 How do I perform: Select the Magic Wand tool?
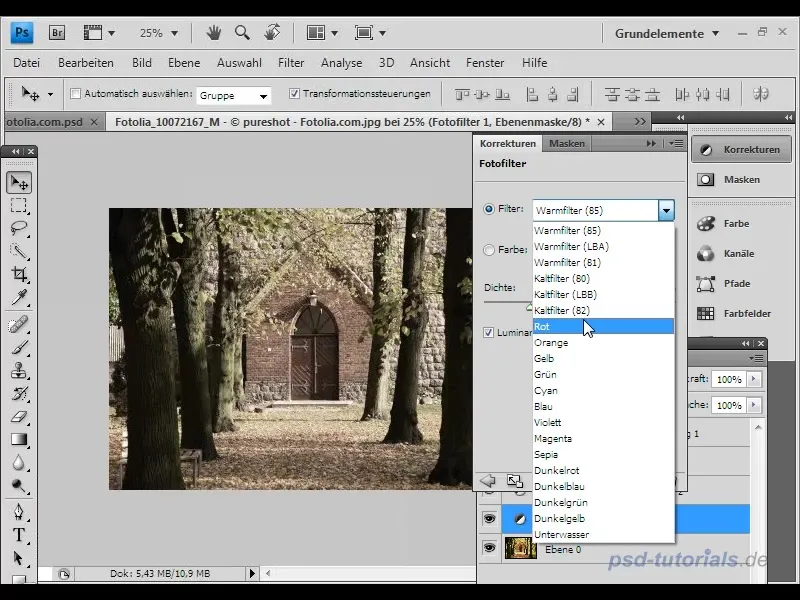tap(19, 251)
